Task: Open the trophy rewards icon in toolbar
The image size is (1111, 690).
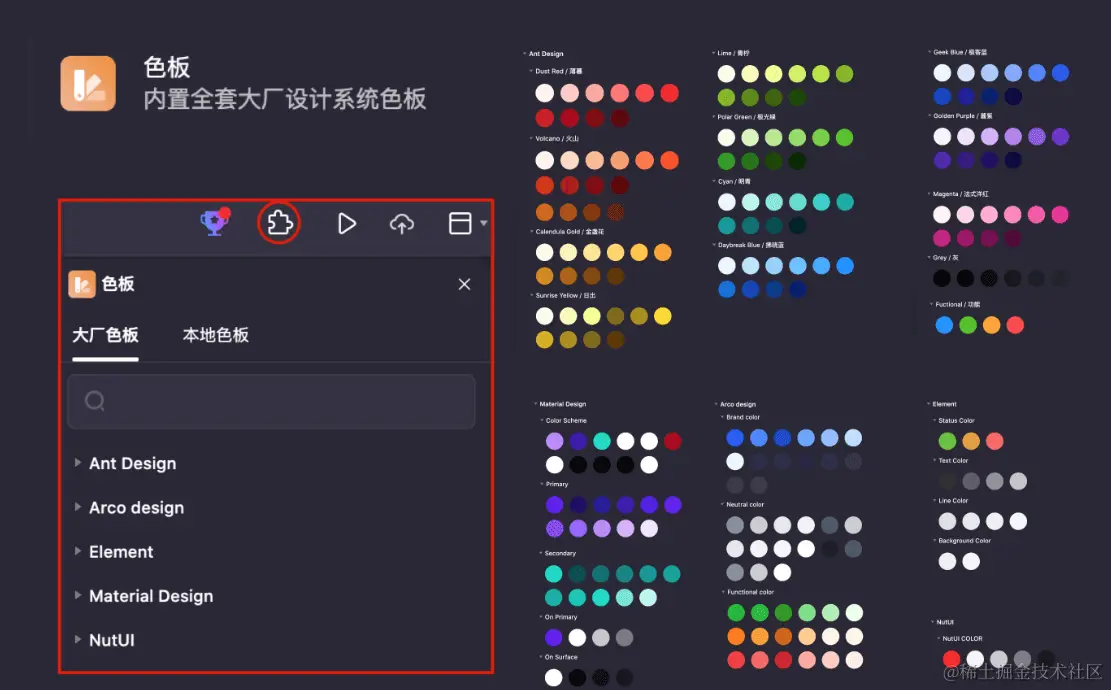Action: tap(215, 223)
